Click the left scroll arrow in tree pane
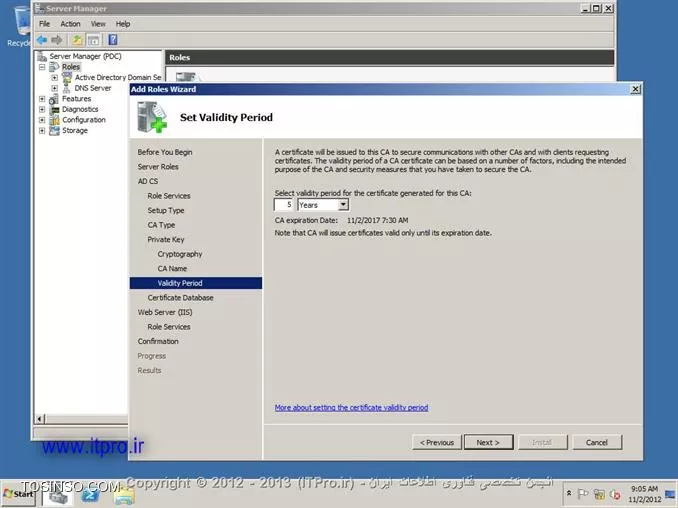The height and width of the screenshot is (508, 678). [x=39, y=419]
